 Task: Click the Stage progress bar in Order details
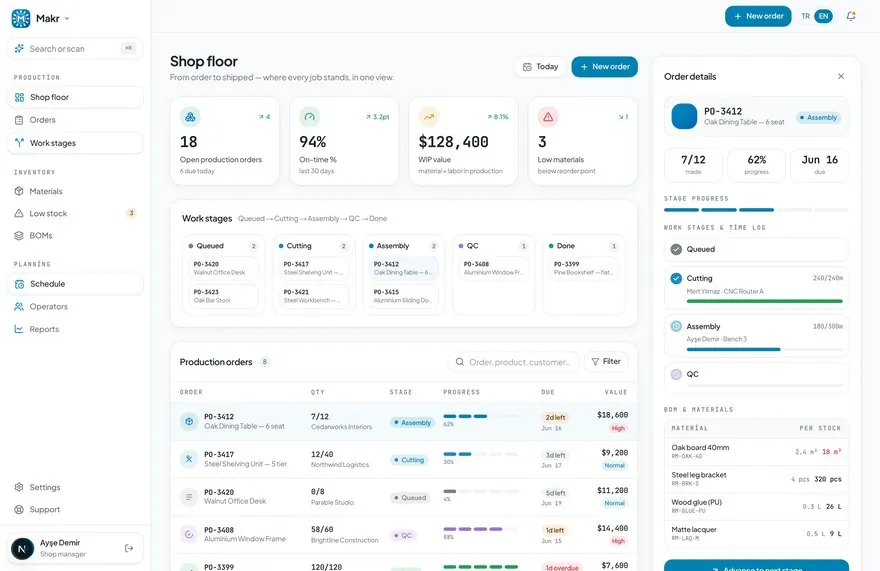pyautogui.click(x=756, y=210)
